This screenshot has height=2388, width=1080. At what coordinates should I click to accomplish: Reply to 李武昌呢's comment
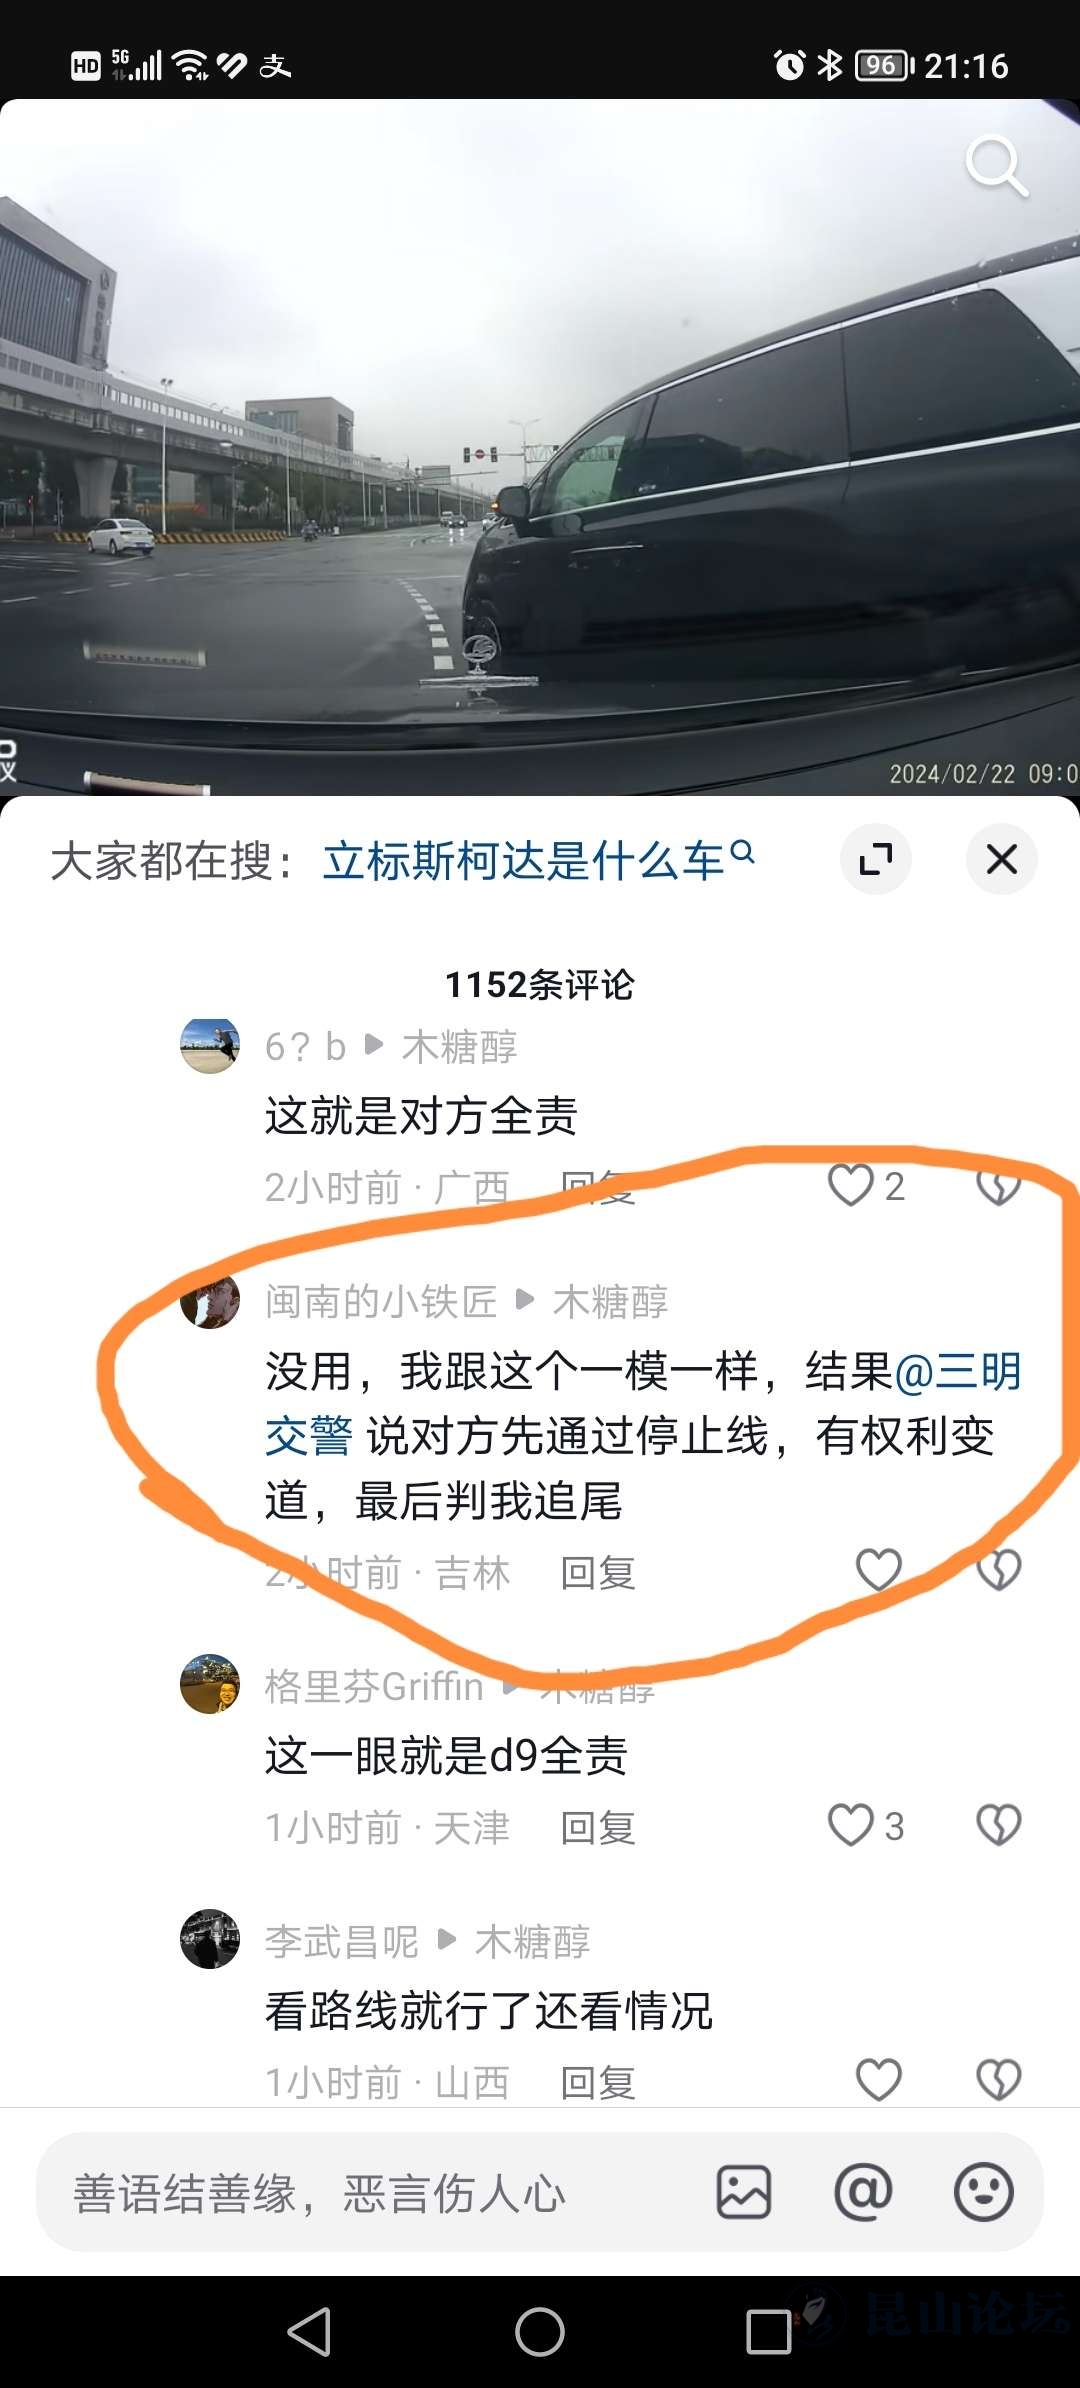(598, 2083)
